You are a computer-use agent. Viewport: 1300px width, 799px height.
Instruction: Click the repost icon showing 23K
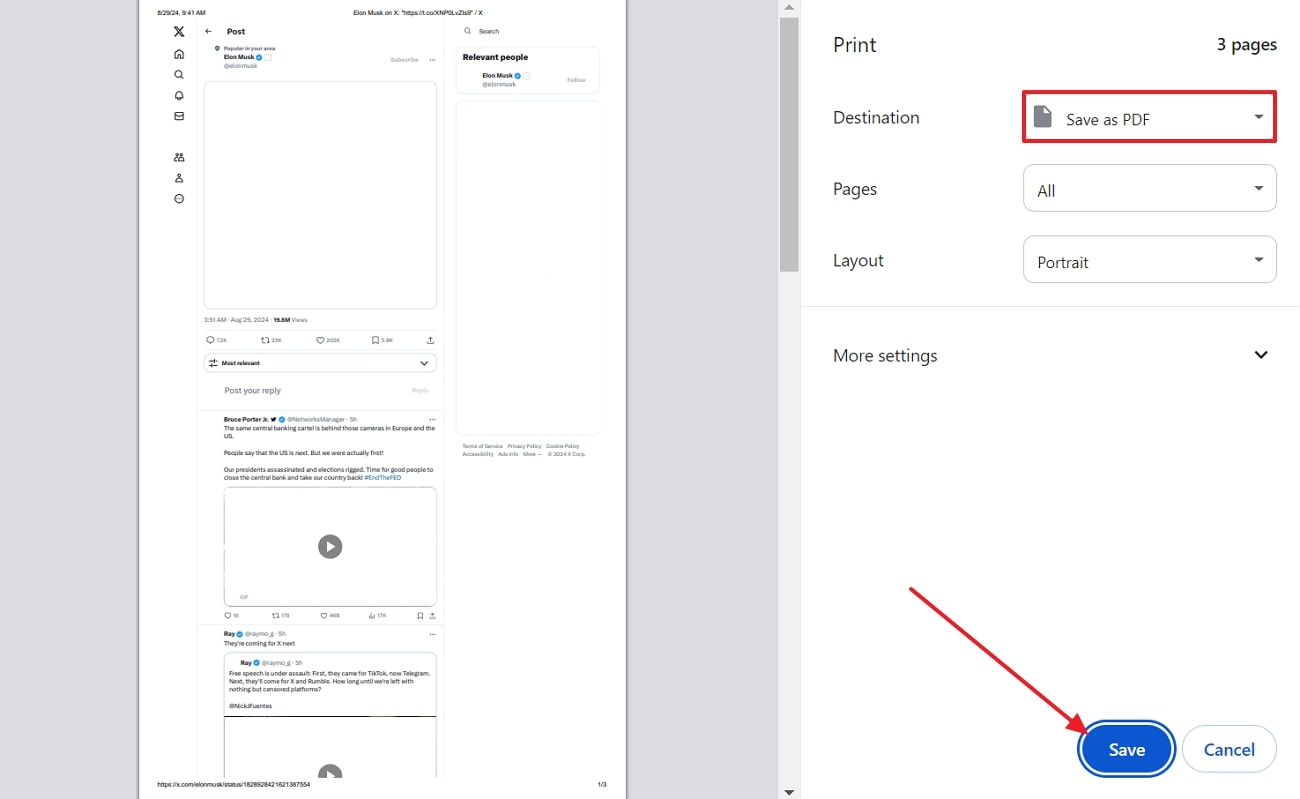pyautogui.click(x=265, y=340)
